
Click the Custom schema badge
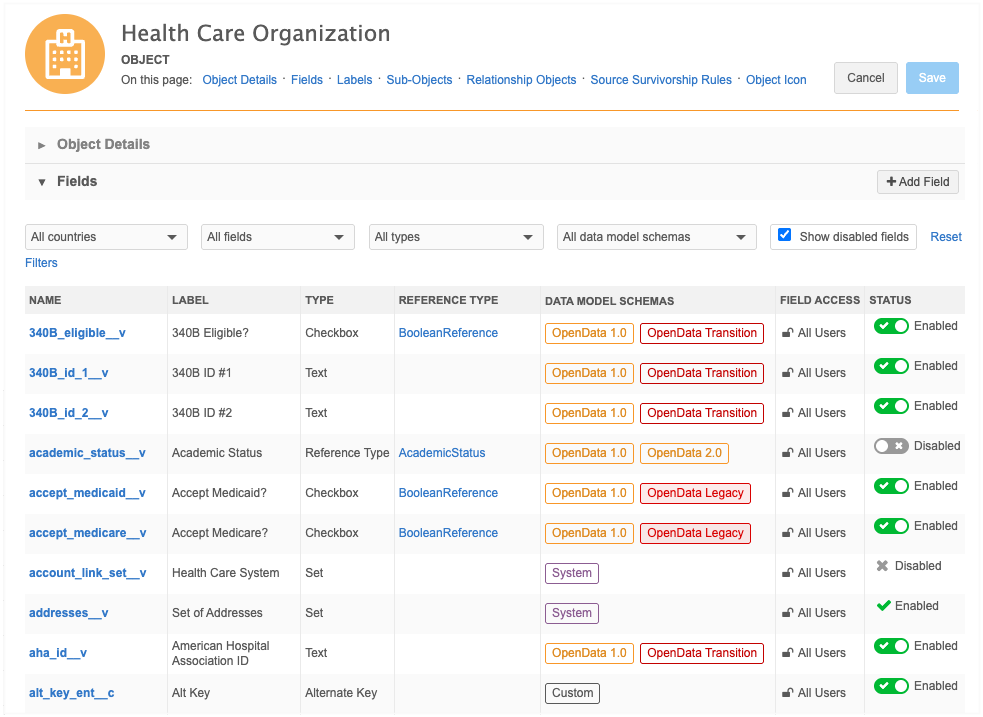coord(572,693)
